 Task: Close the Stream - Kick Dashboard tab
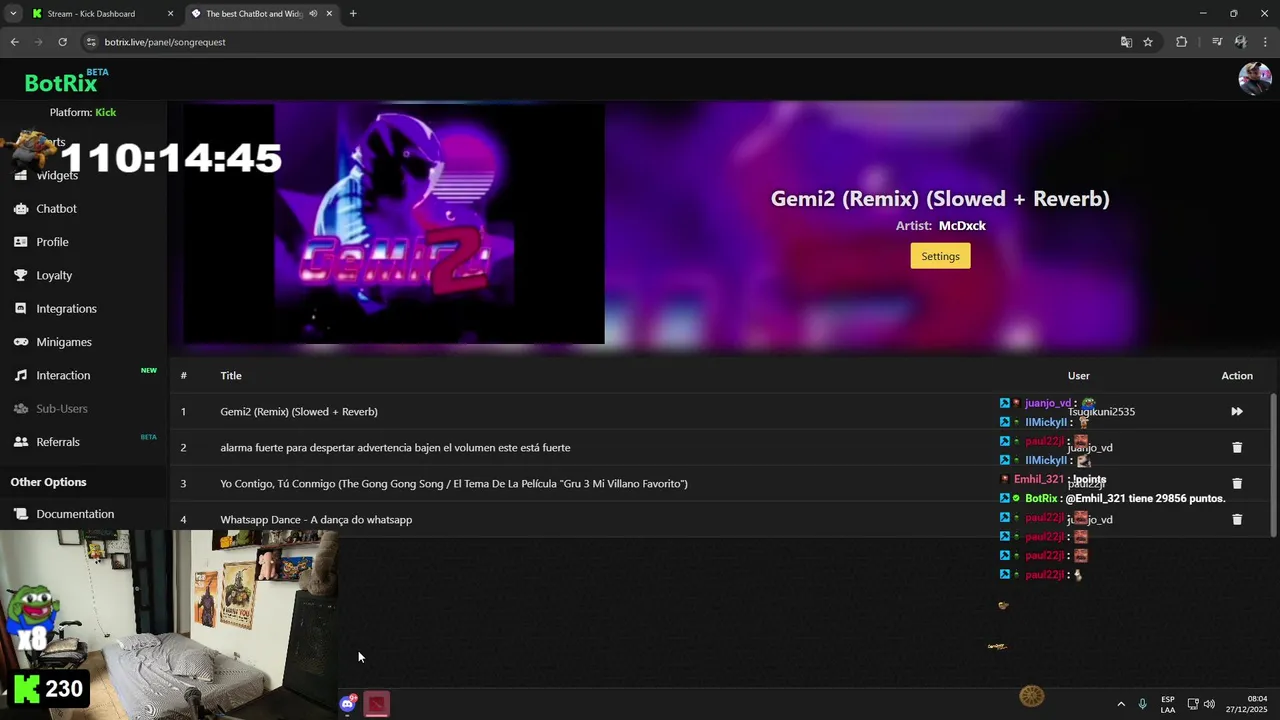(170, 14)
